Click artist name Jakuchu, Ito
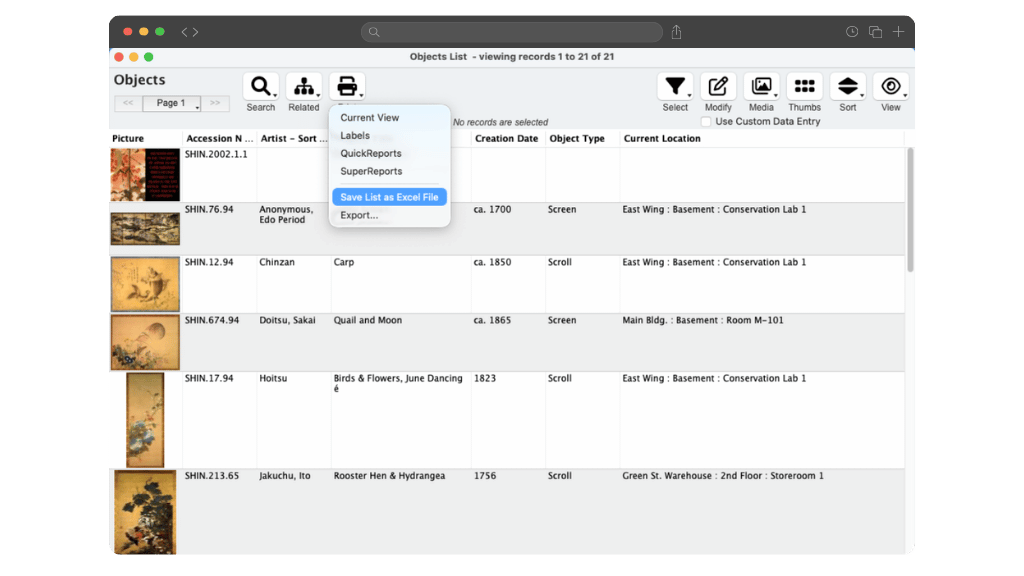This screenshot has width=1024, height=576. [x=285, y=476]
